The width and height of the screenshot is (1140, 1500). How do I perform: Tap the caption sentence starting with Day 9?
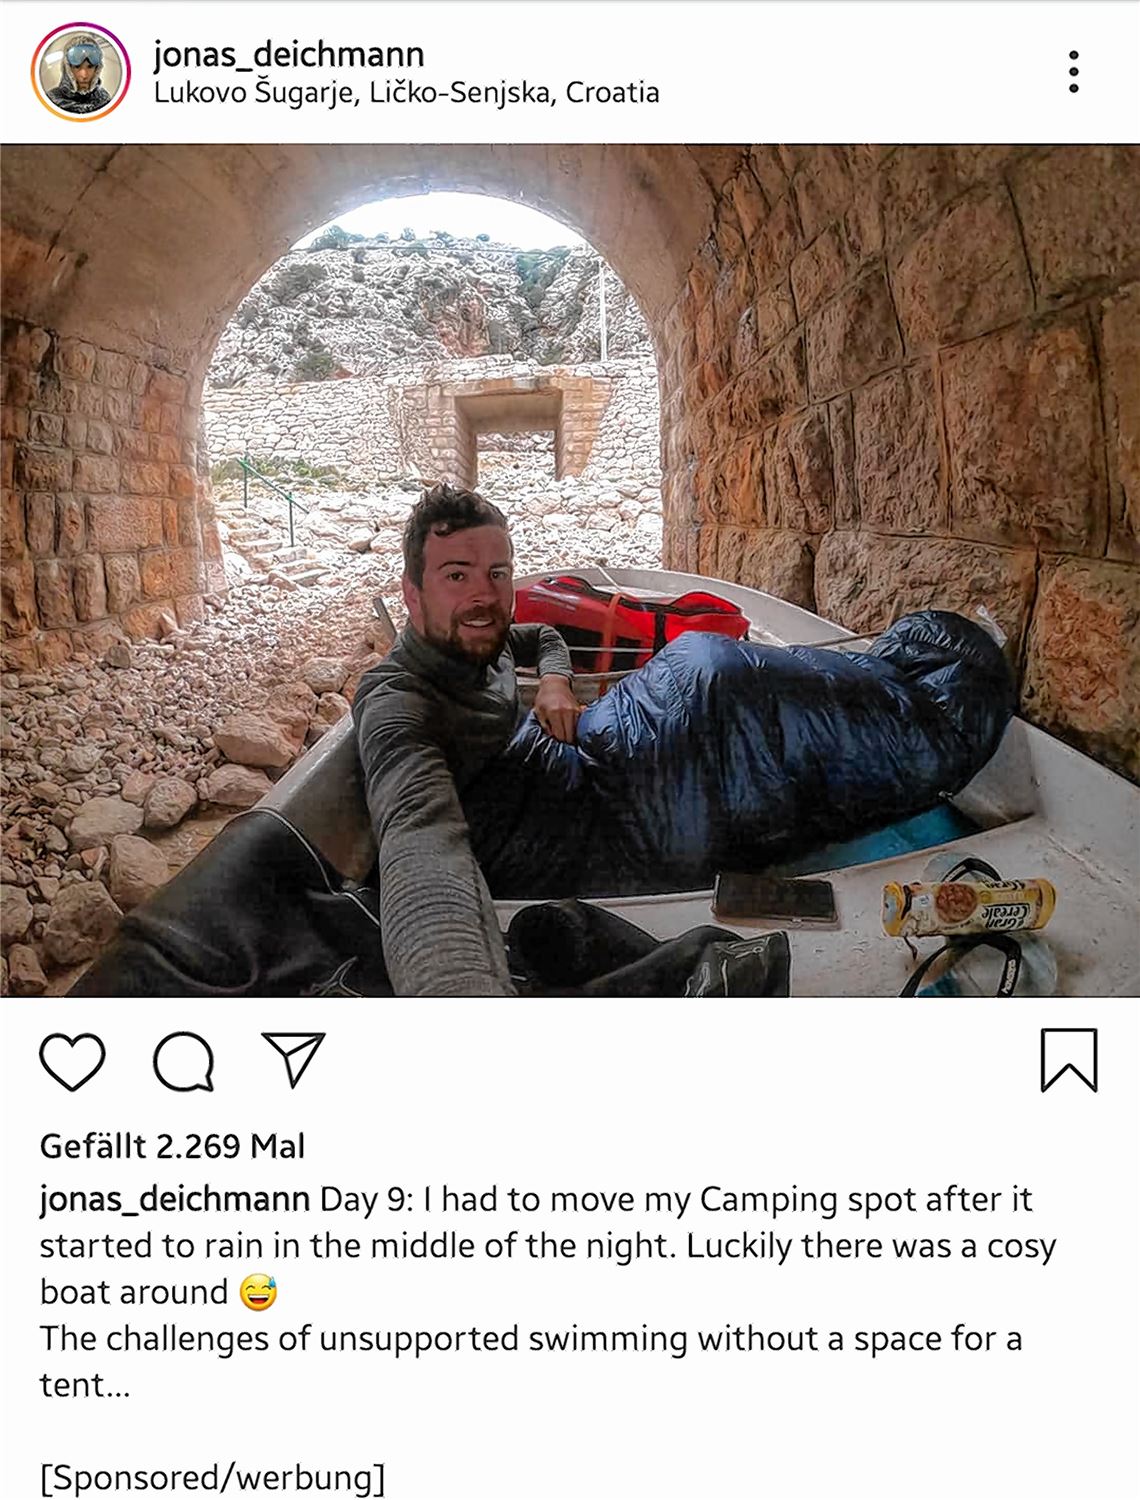(x=547, y=1245)
